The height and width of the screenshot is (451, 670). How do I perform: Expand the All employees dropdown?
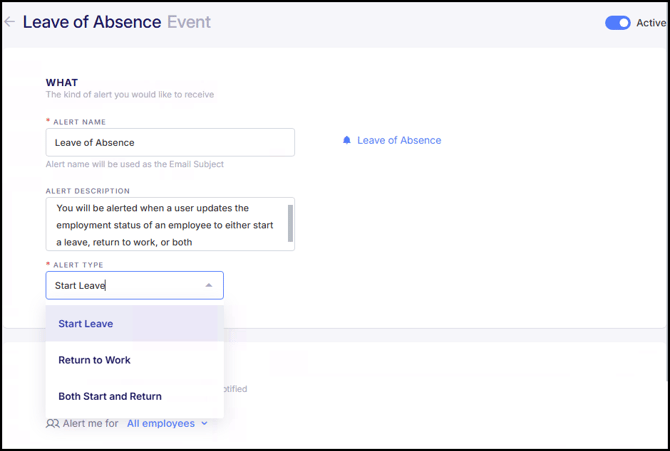pyautogui.click(x=167, y=424)
